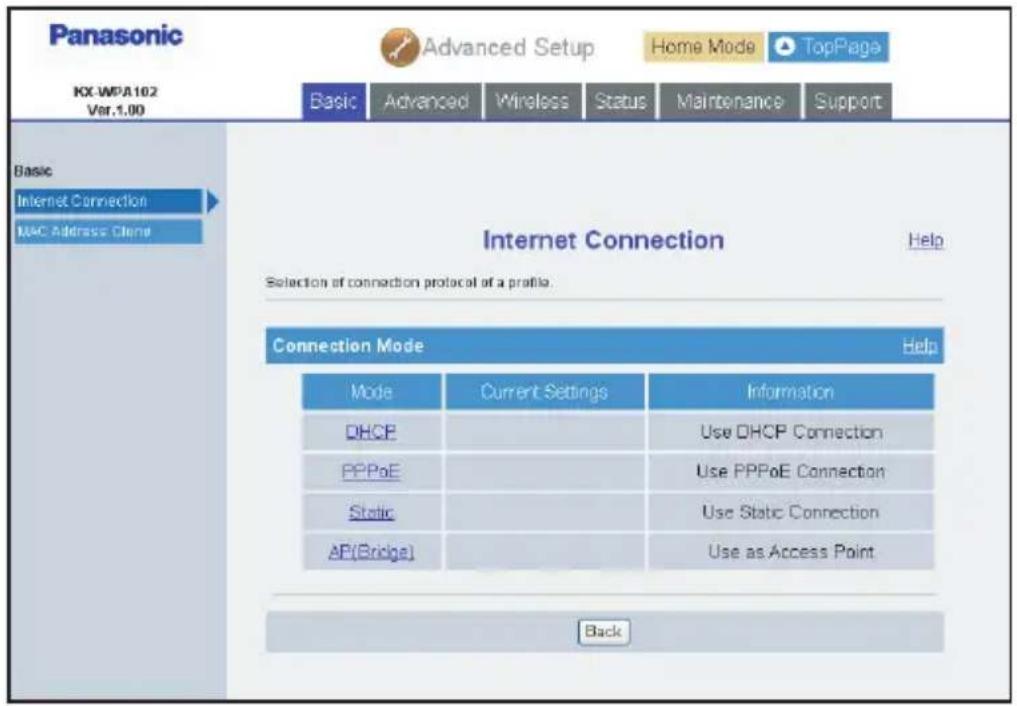The height and width of the screenshot is (706, 1017).
Task: Click the TopPage up-arrow icon
Action: point(785,47)
